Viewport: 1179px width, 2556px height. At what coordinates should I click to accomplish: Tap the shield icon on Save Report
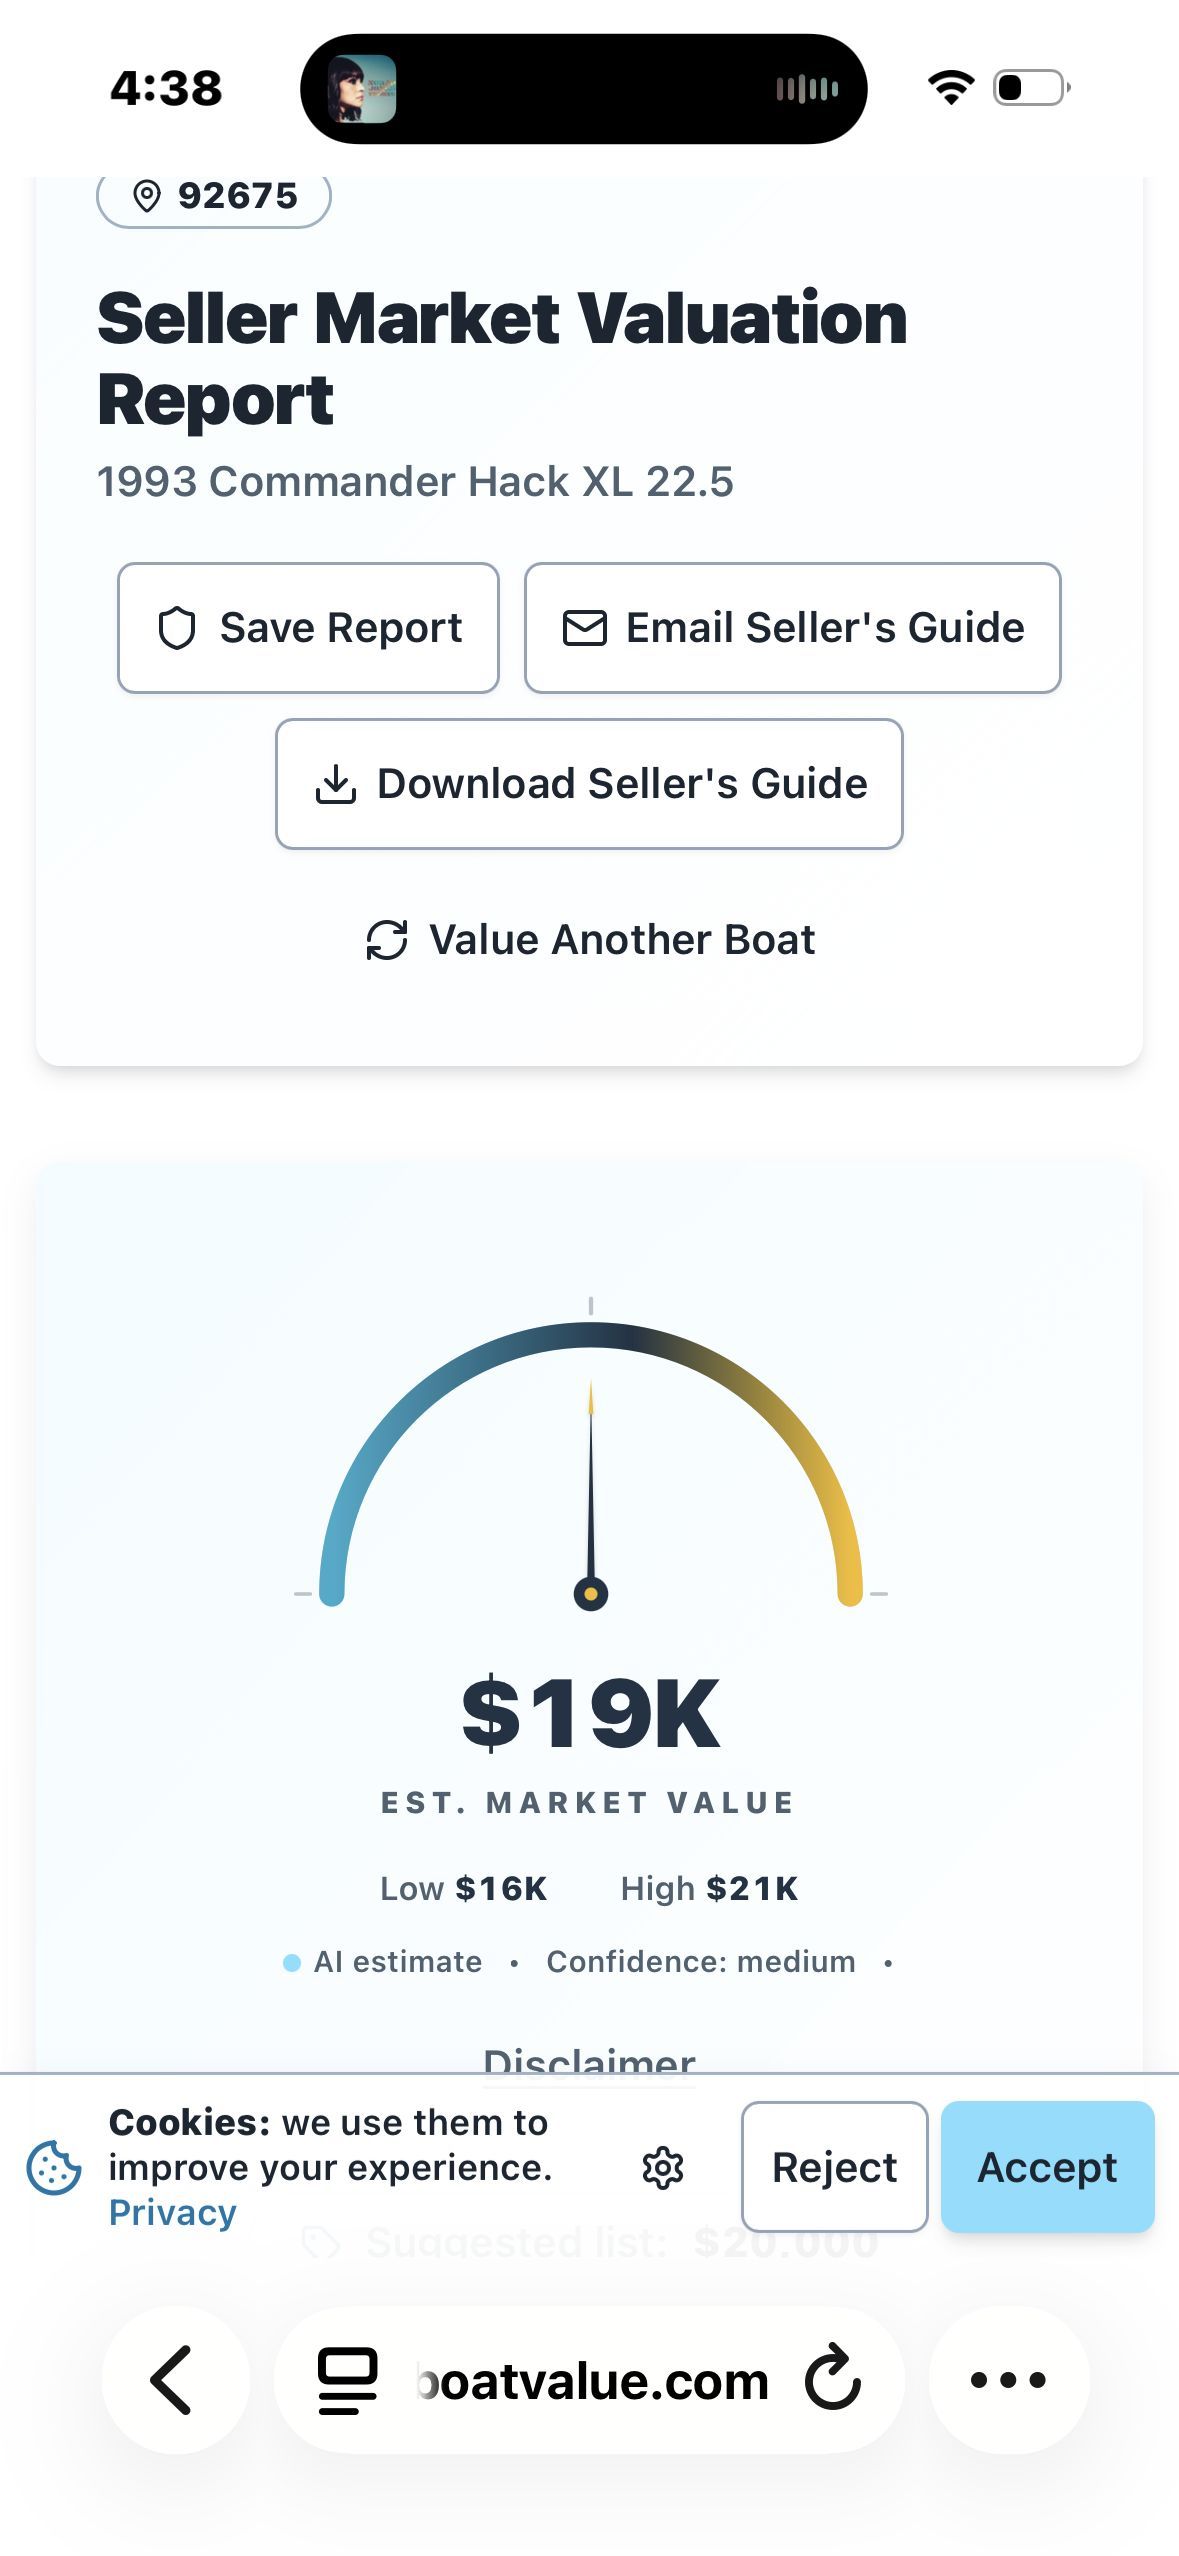[177, 628]
